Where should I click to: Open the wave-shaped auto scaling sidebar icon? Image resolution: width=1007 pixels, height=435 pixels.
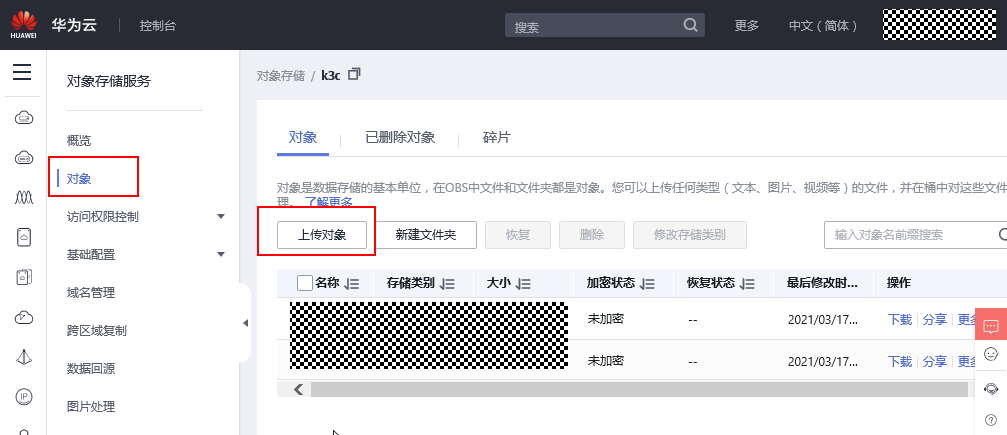tap(24, 197)
